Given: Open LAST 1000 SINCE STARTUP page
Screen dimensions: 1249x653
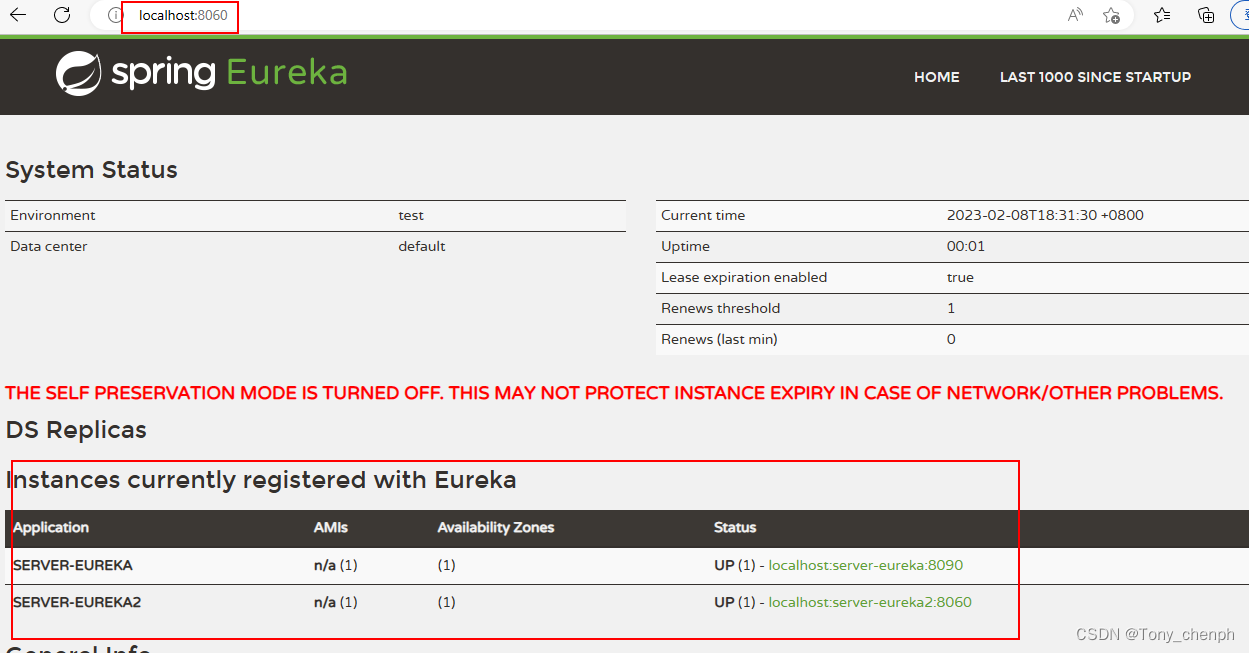Looking at the screenshot, I should pos(1095,77).
